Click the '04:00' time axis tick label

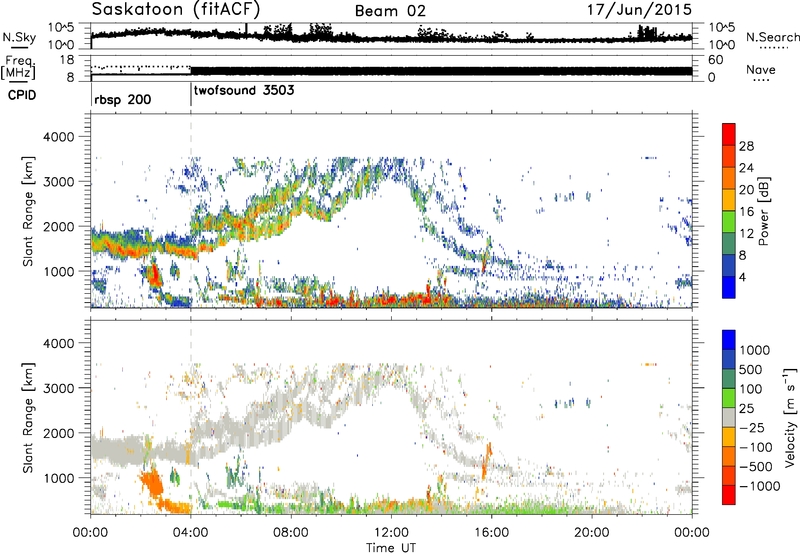[x=190, y=533]
